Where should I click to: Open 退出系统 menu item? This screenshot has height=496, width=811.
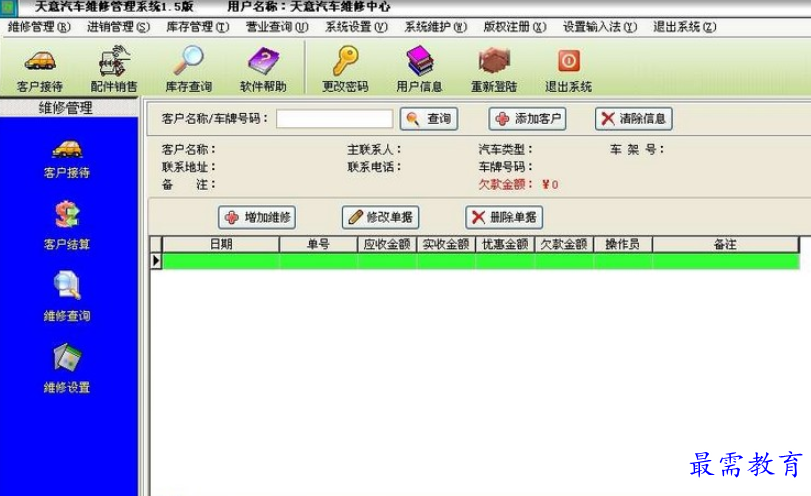pos(685,27)
